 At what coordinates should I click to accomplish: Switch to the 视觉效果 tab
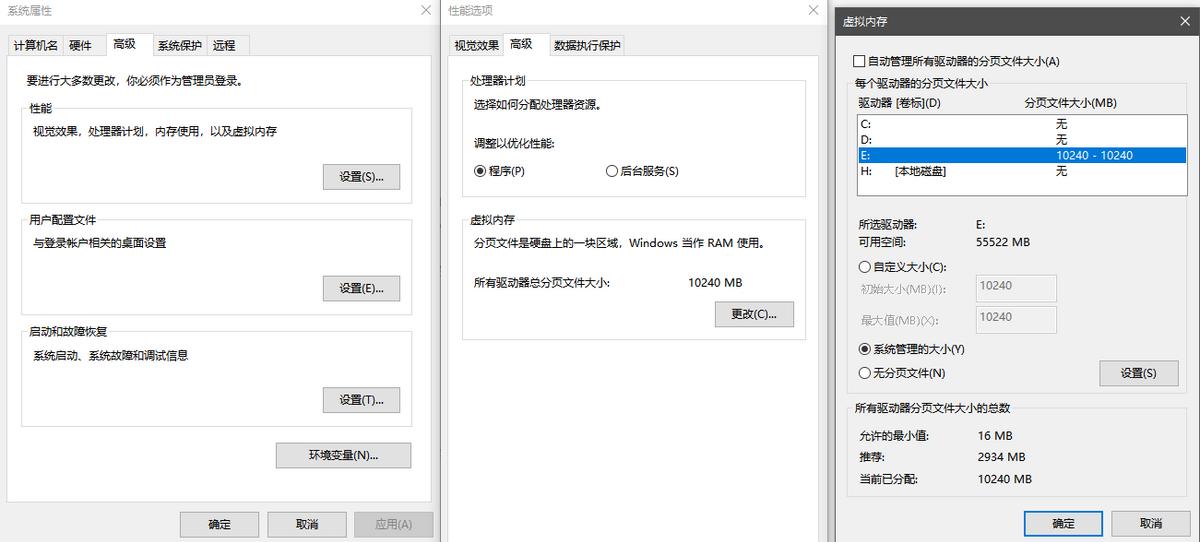[475, 45]
